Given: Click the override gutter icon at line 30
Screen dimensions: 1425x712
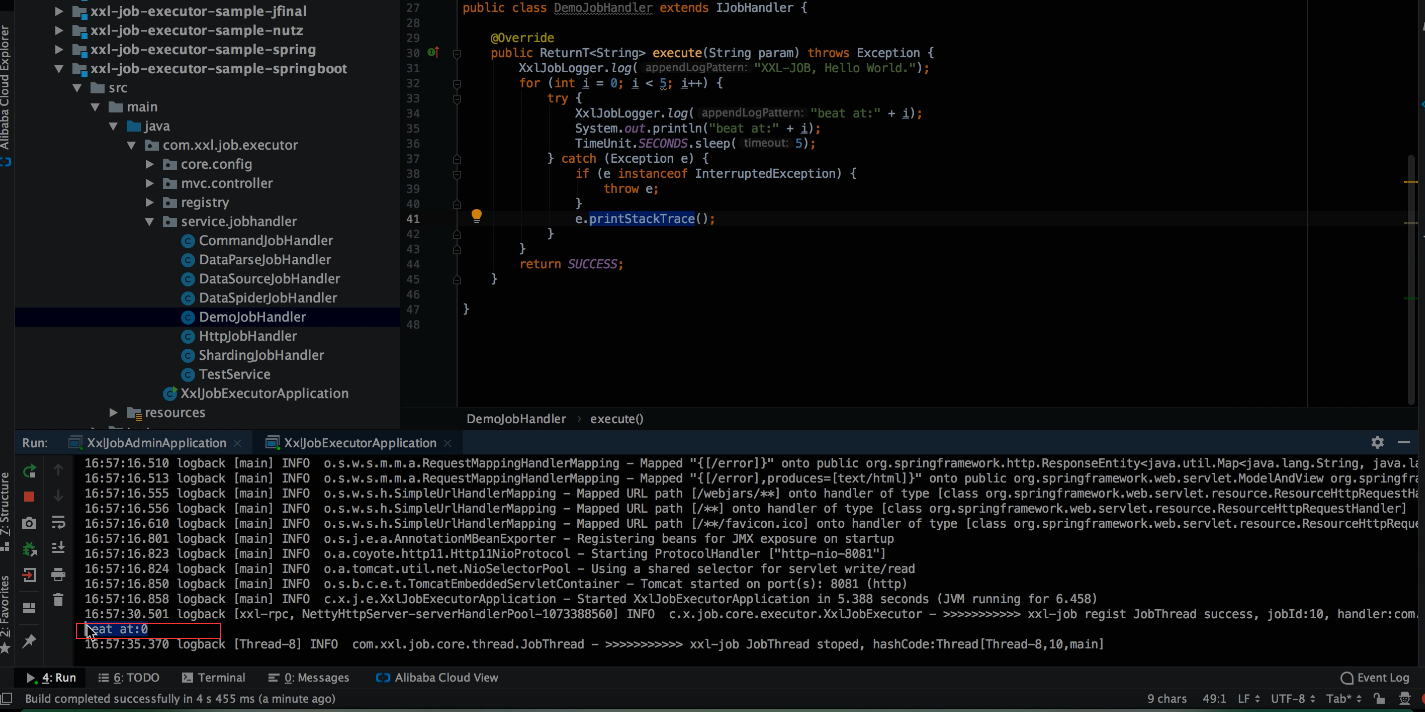Looking at the screenshot, I should (433, 52).
